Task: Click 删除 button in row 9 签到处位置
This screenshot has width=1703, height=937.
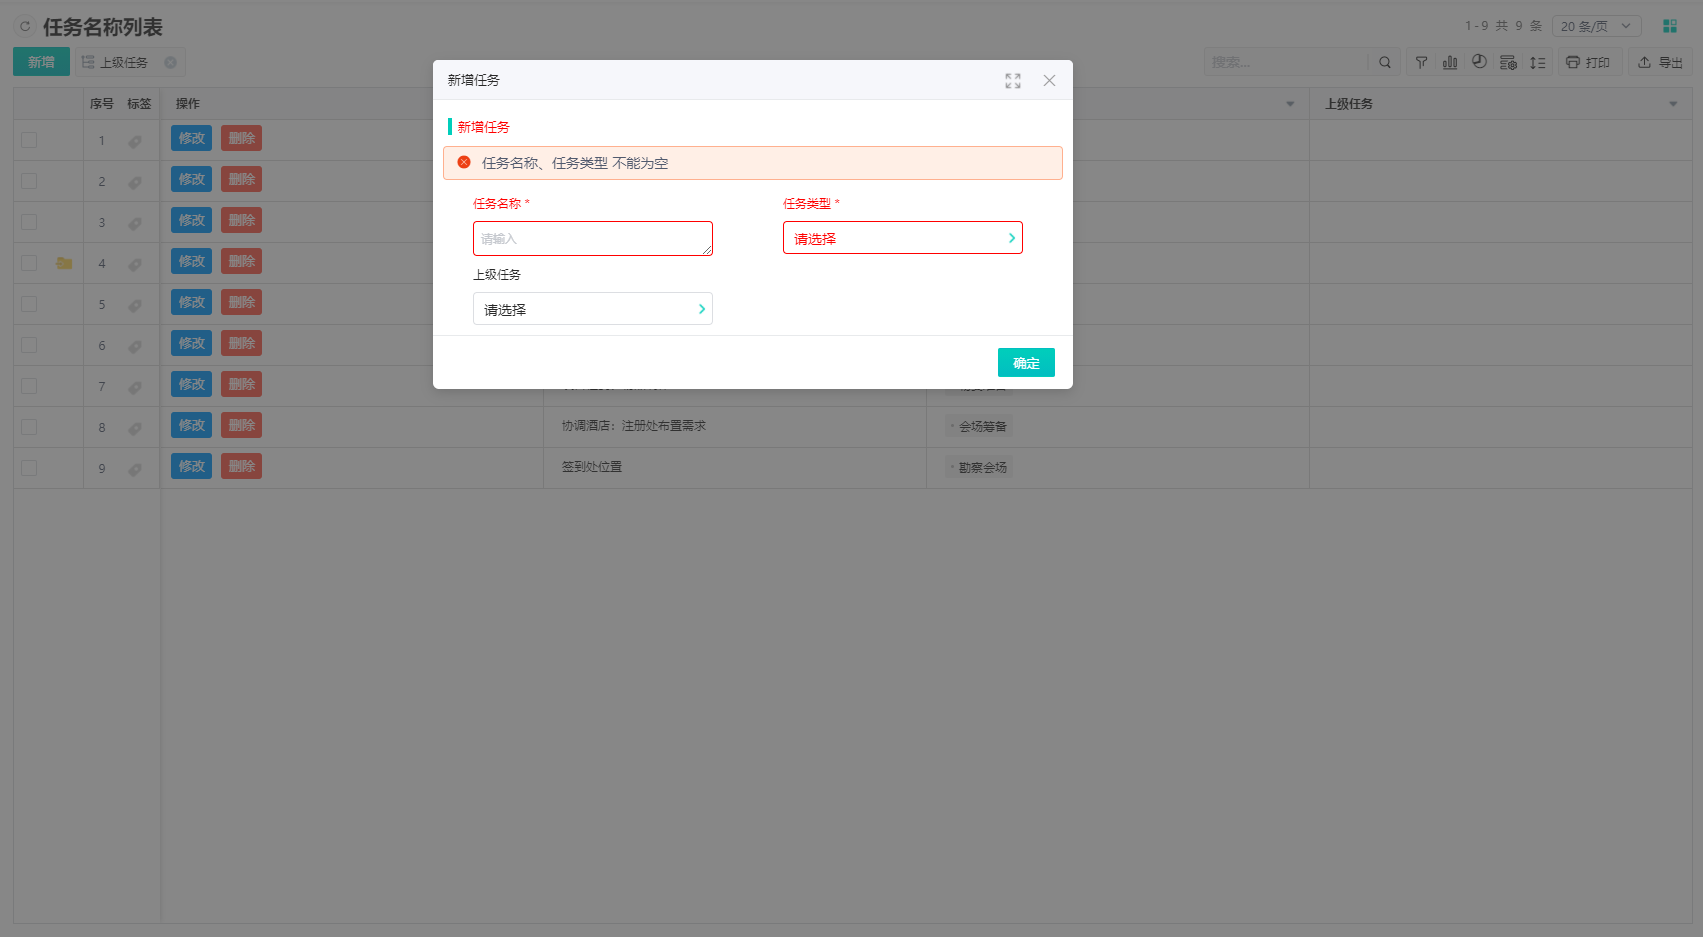Action: click(x=241, y=467)
